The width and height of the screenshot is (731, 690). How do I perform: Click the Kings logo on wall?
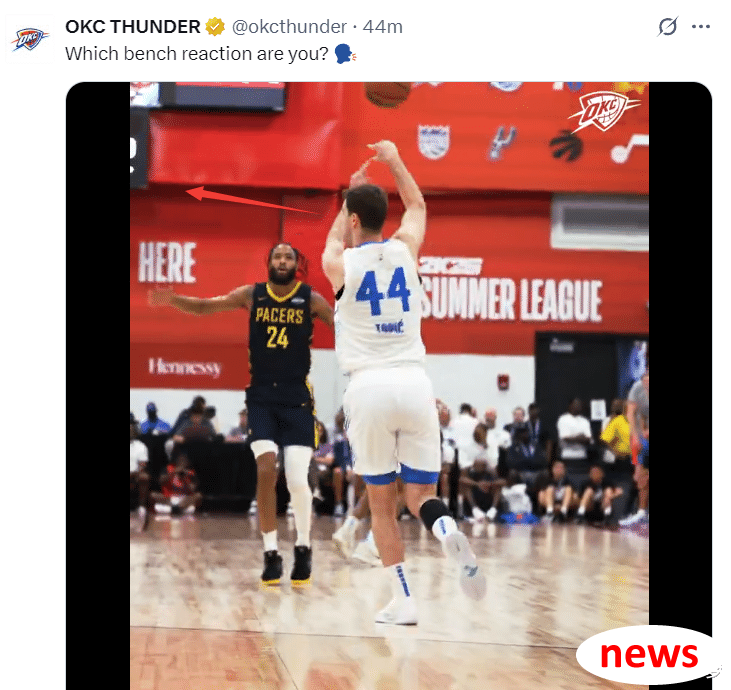click(x=434, y=141)
